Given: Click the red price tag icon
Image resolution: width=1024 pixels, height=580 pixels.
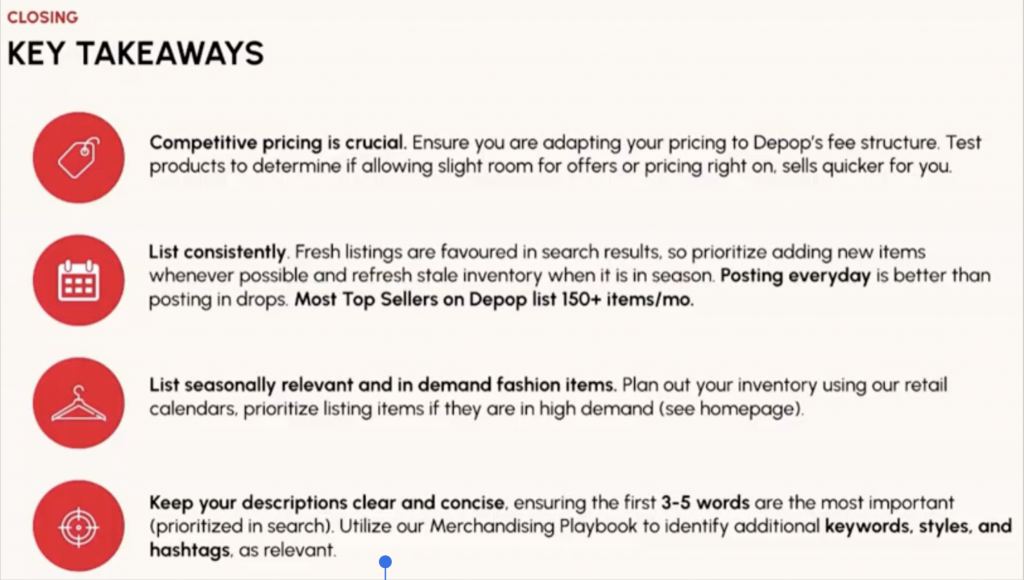Looking at the screenshot, I should (78, 155).
